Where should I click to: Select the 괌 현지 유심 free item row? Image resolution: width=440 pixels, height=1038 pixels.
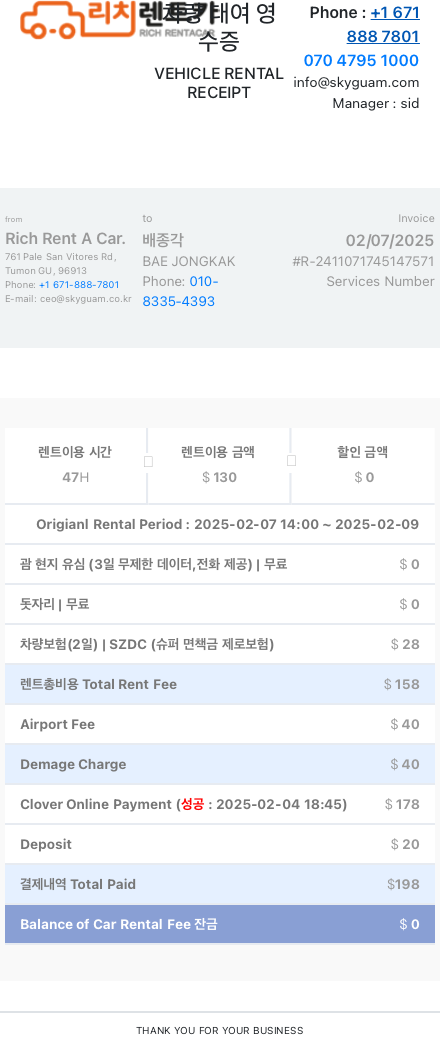click(x=220, y=565)
